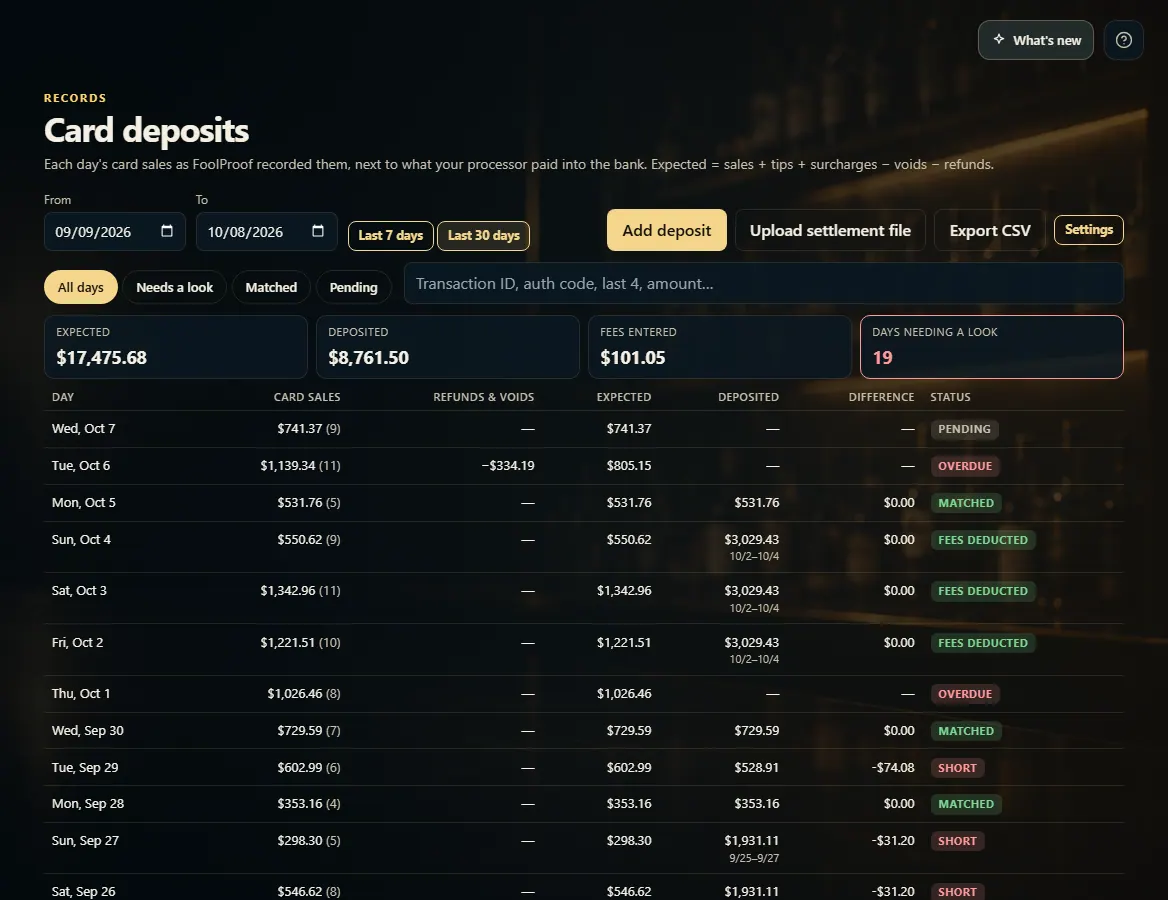This screenshot has width=1168, height=900.
Task: Click the SHORT badge for Sun, Sep 27
Action: (x=957, y=841)
